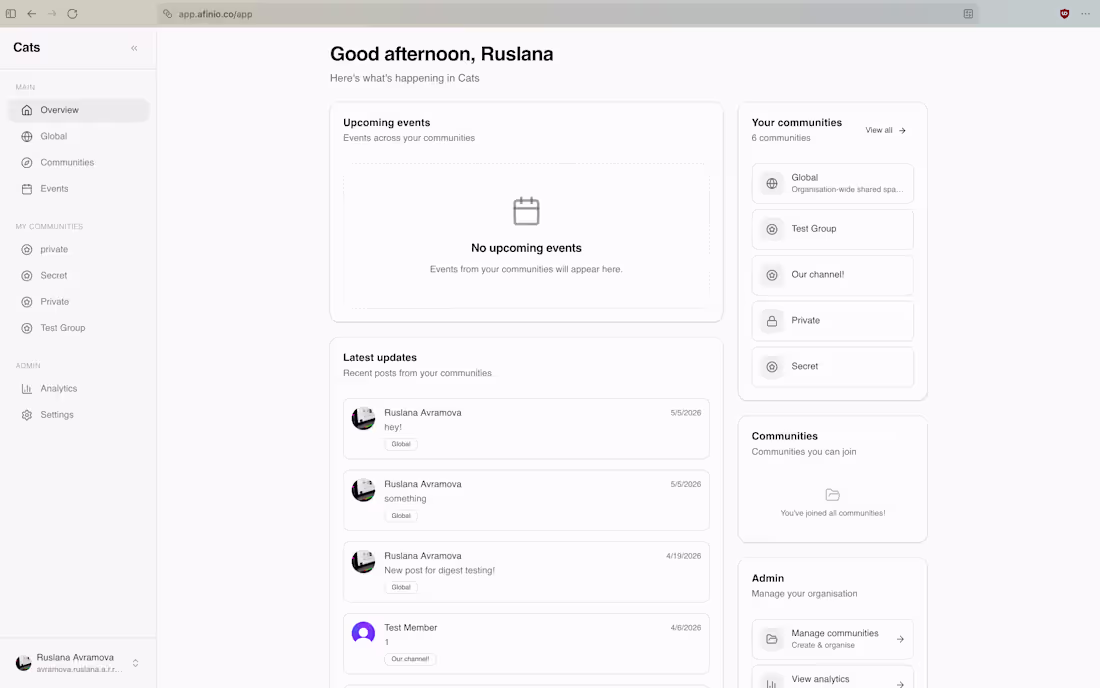Viewport: 1100px width, 688px height.
Task: Click the compass icon beside sidebar Communities
Action: (27, 163)
